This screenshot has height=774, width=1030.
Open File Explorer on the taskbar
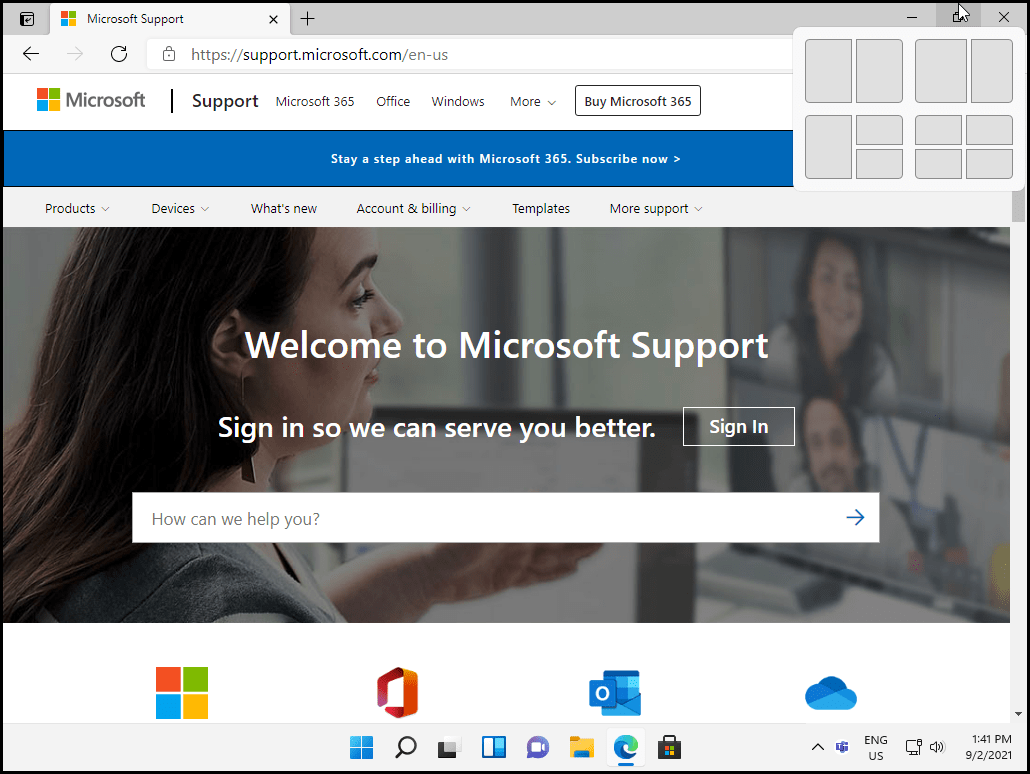[581, 747]
